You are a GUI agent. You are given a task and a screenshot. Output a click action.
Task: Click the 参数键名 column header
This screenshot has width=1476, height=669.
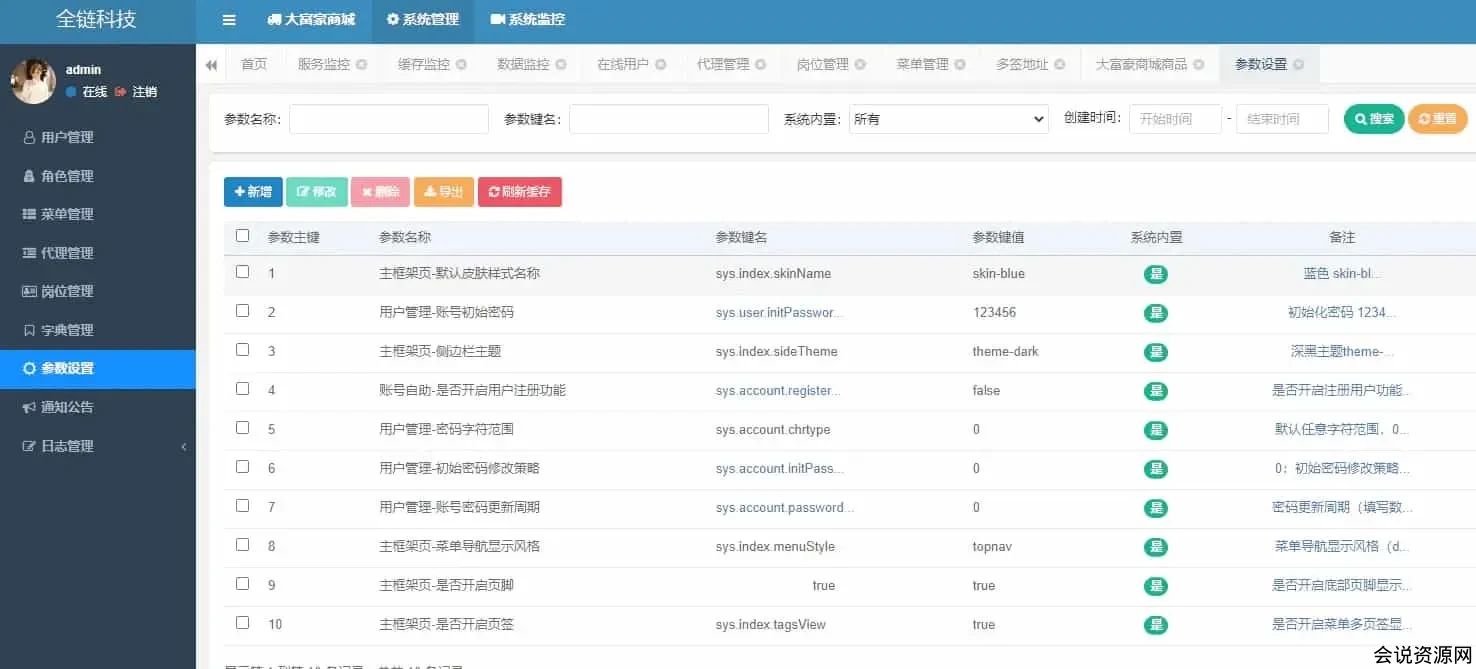coord(741,237)
